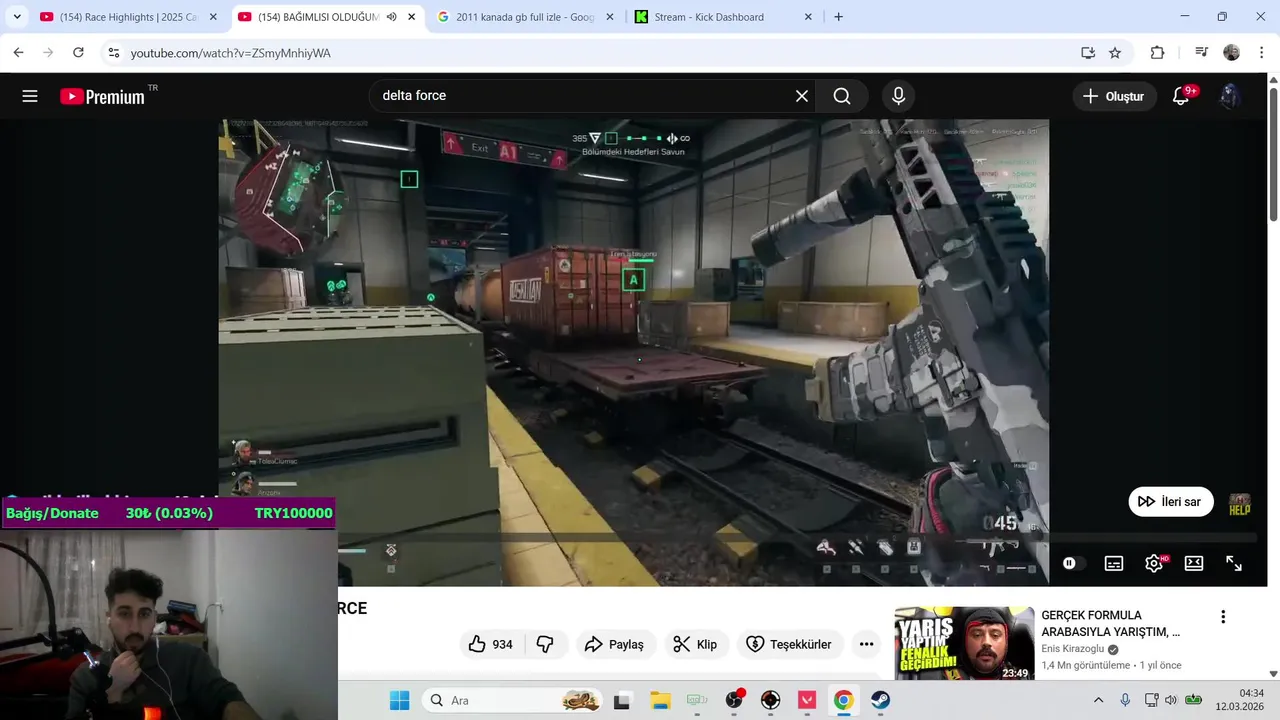
Task: Show hidden system tray icons
Action: (x=1098, y=700)
